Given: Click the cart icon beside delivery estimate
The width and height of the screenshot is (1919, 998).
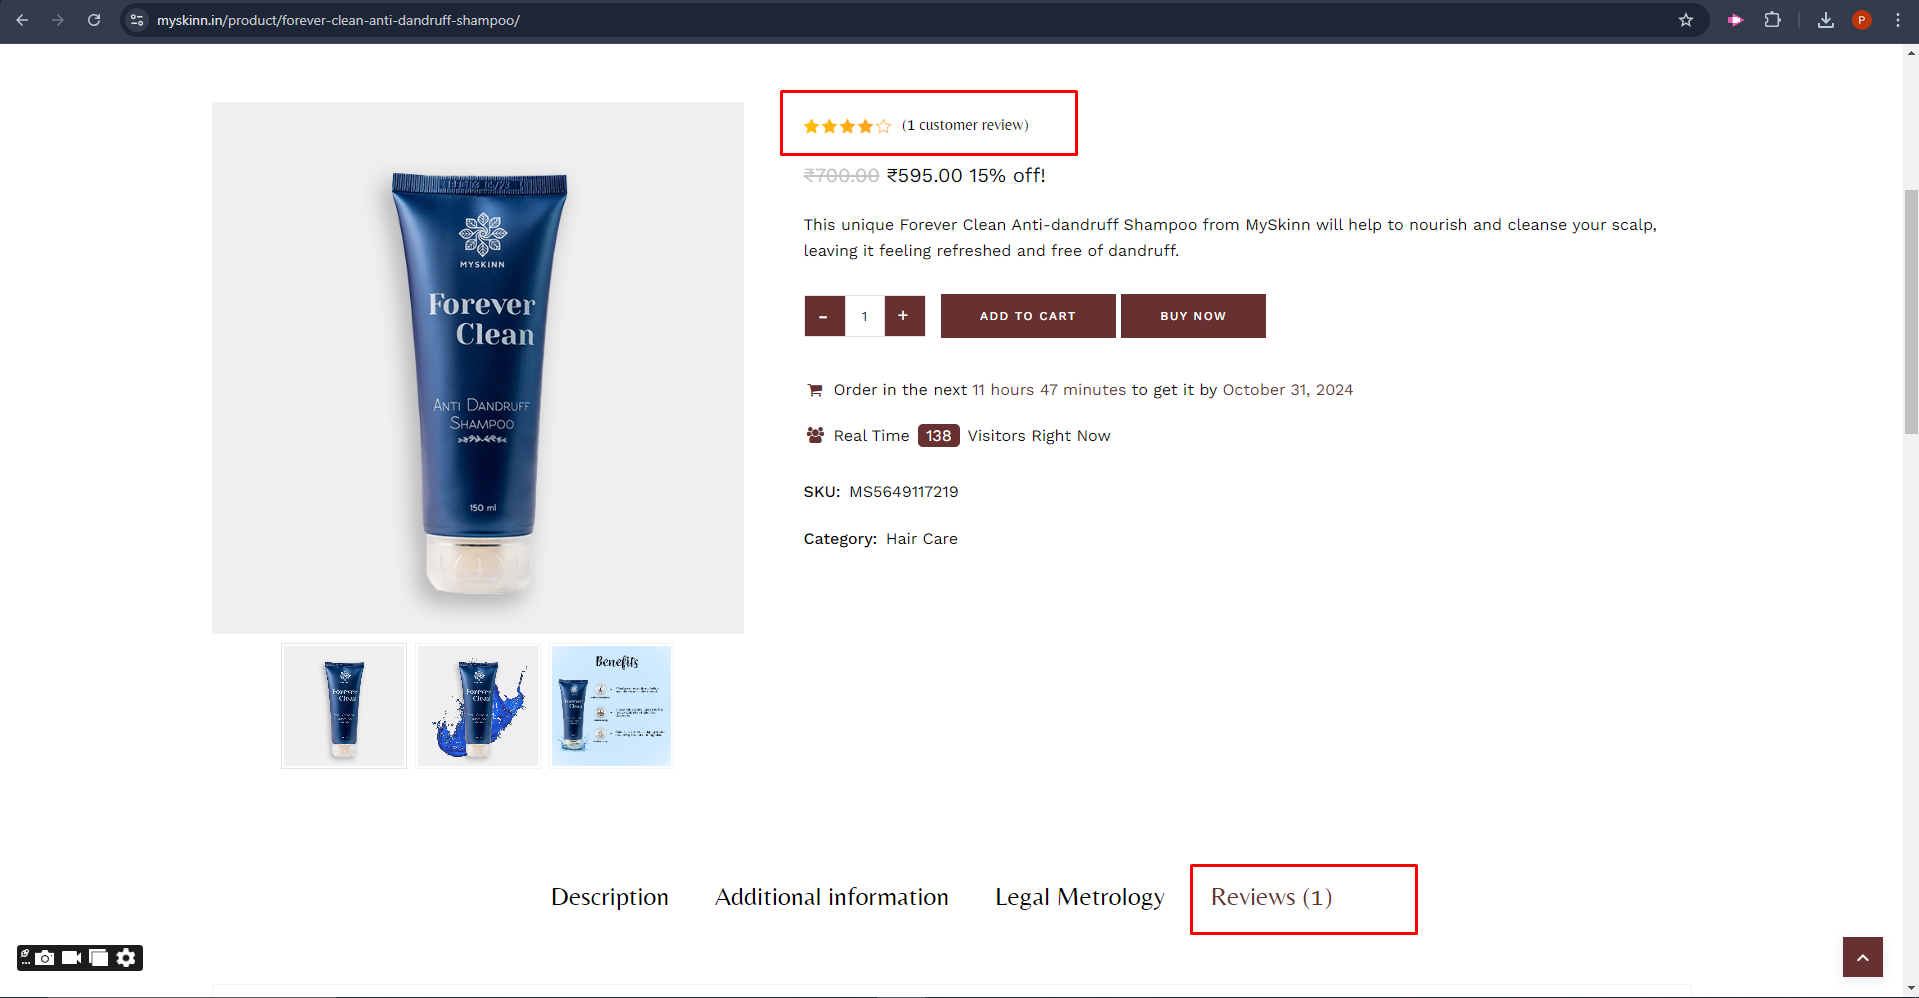Looking at the screenshot, I should pyautogui.click(x=815, y=390).
